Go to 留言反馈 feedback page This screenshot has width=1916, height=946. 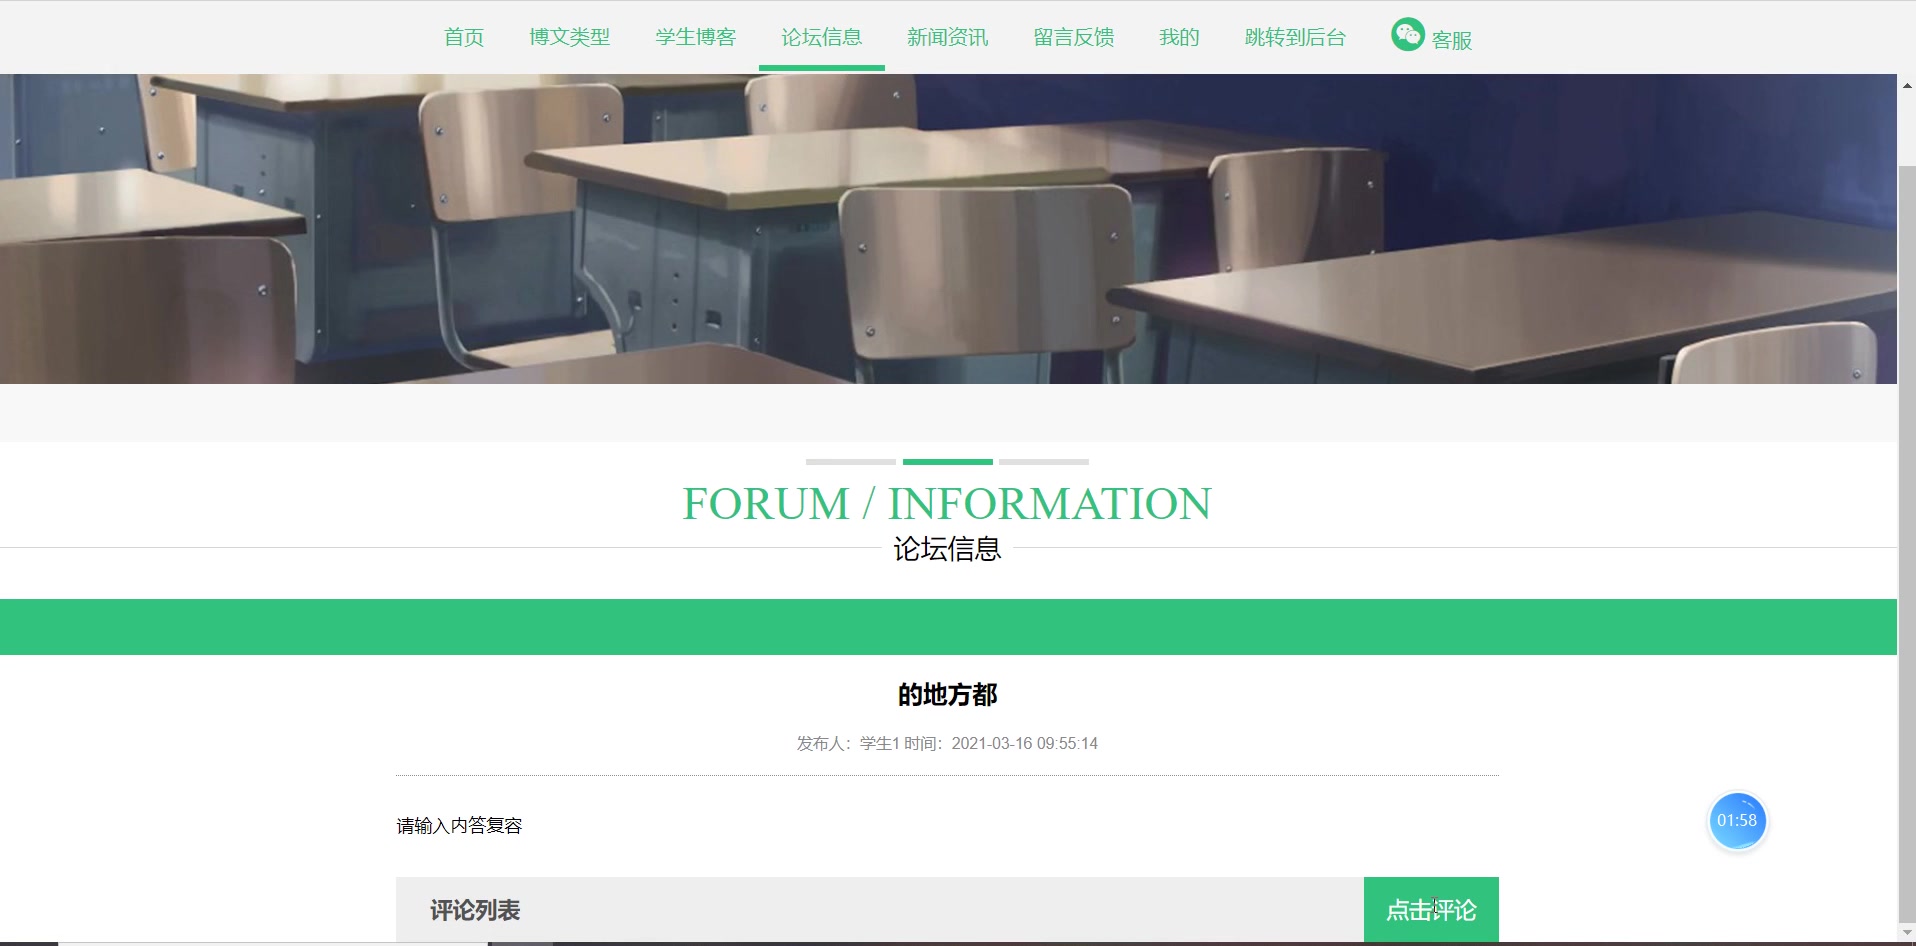pyautogui.click(x=1071, y=36)
